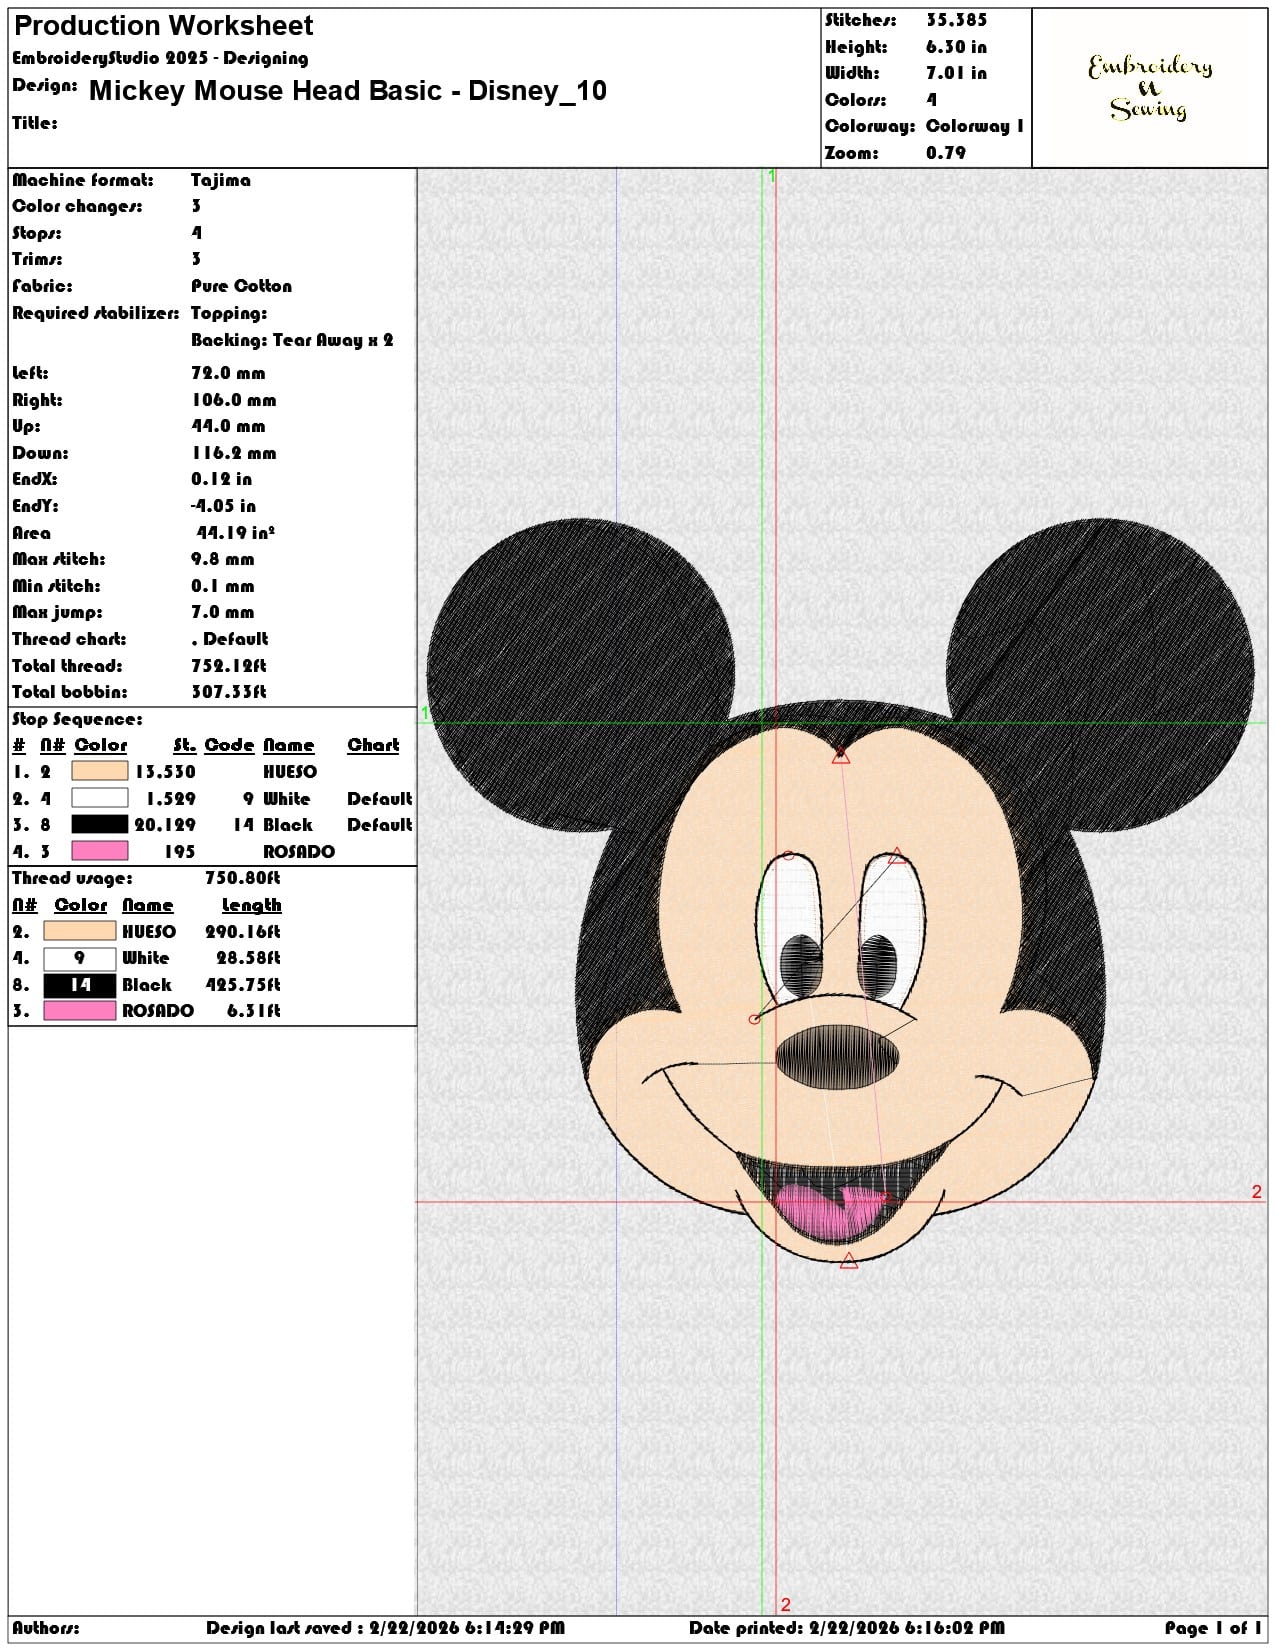Click White length 28.58ft
The image size is (1275, 1650).
(x=248, y=958)
